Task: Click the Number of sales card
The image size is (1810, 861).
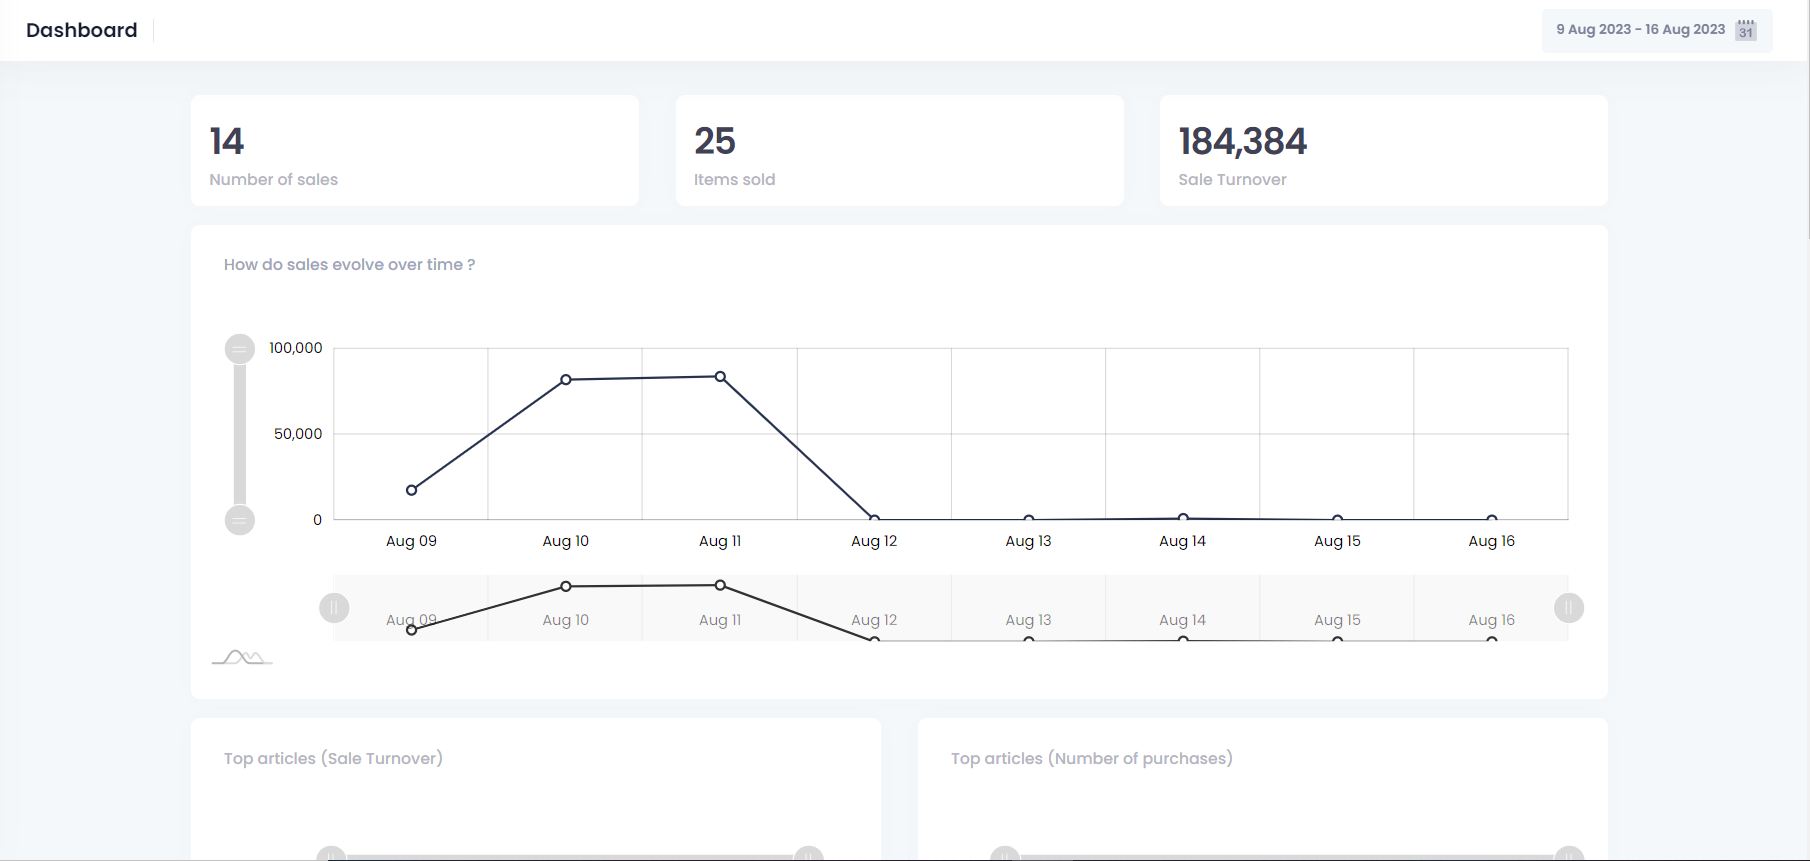Action: point(414,151)
